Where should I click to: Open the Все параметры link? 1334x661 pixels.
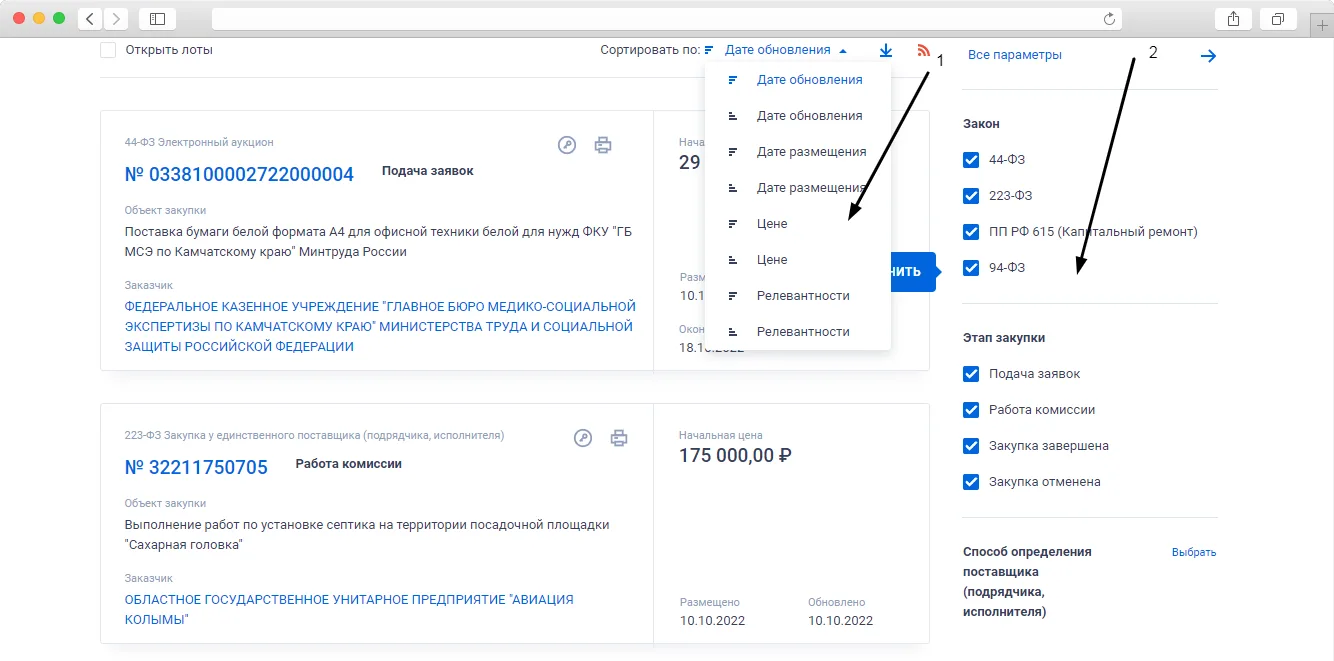1015,56
